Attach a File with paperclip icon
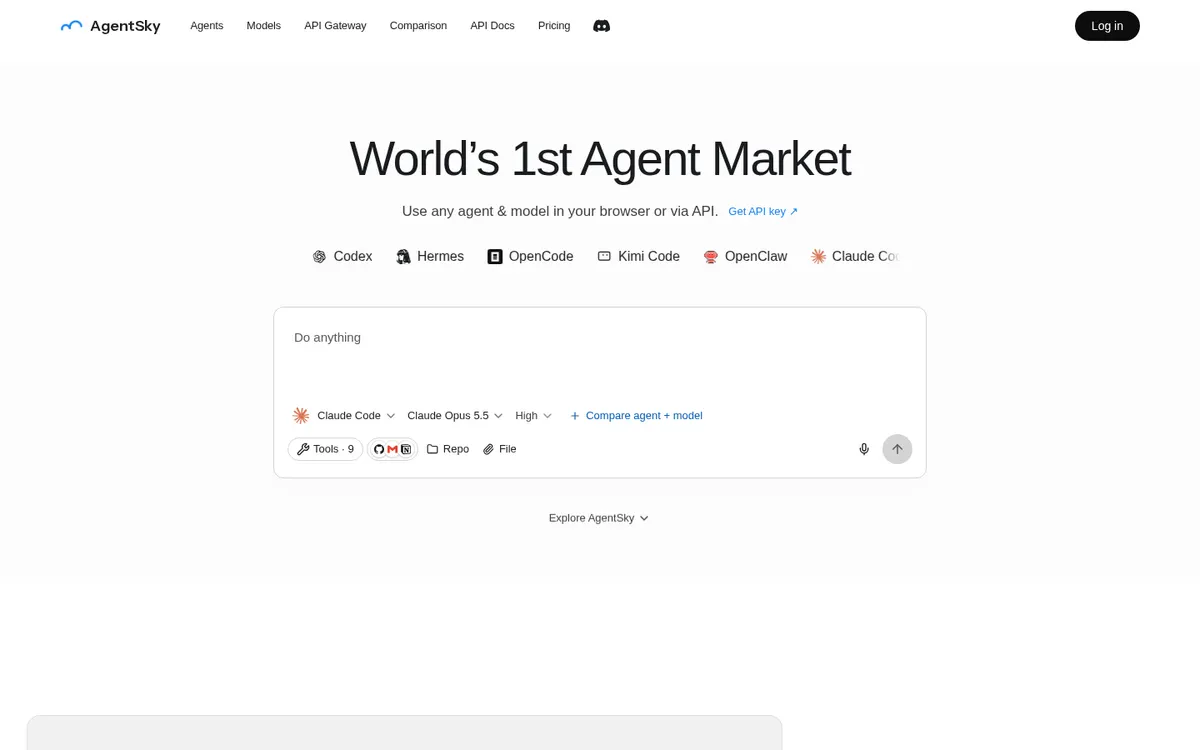Image resolution: width=1200 pixels, height=750 pixels. [x=500, y=449]
